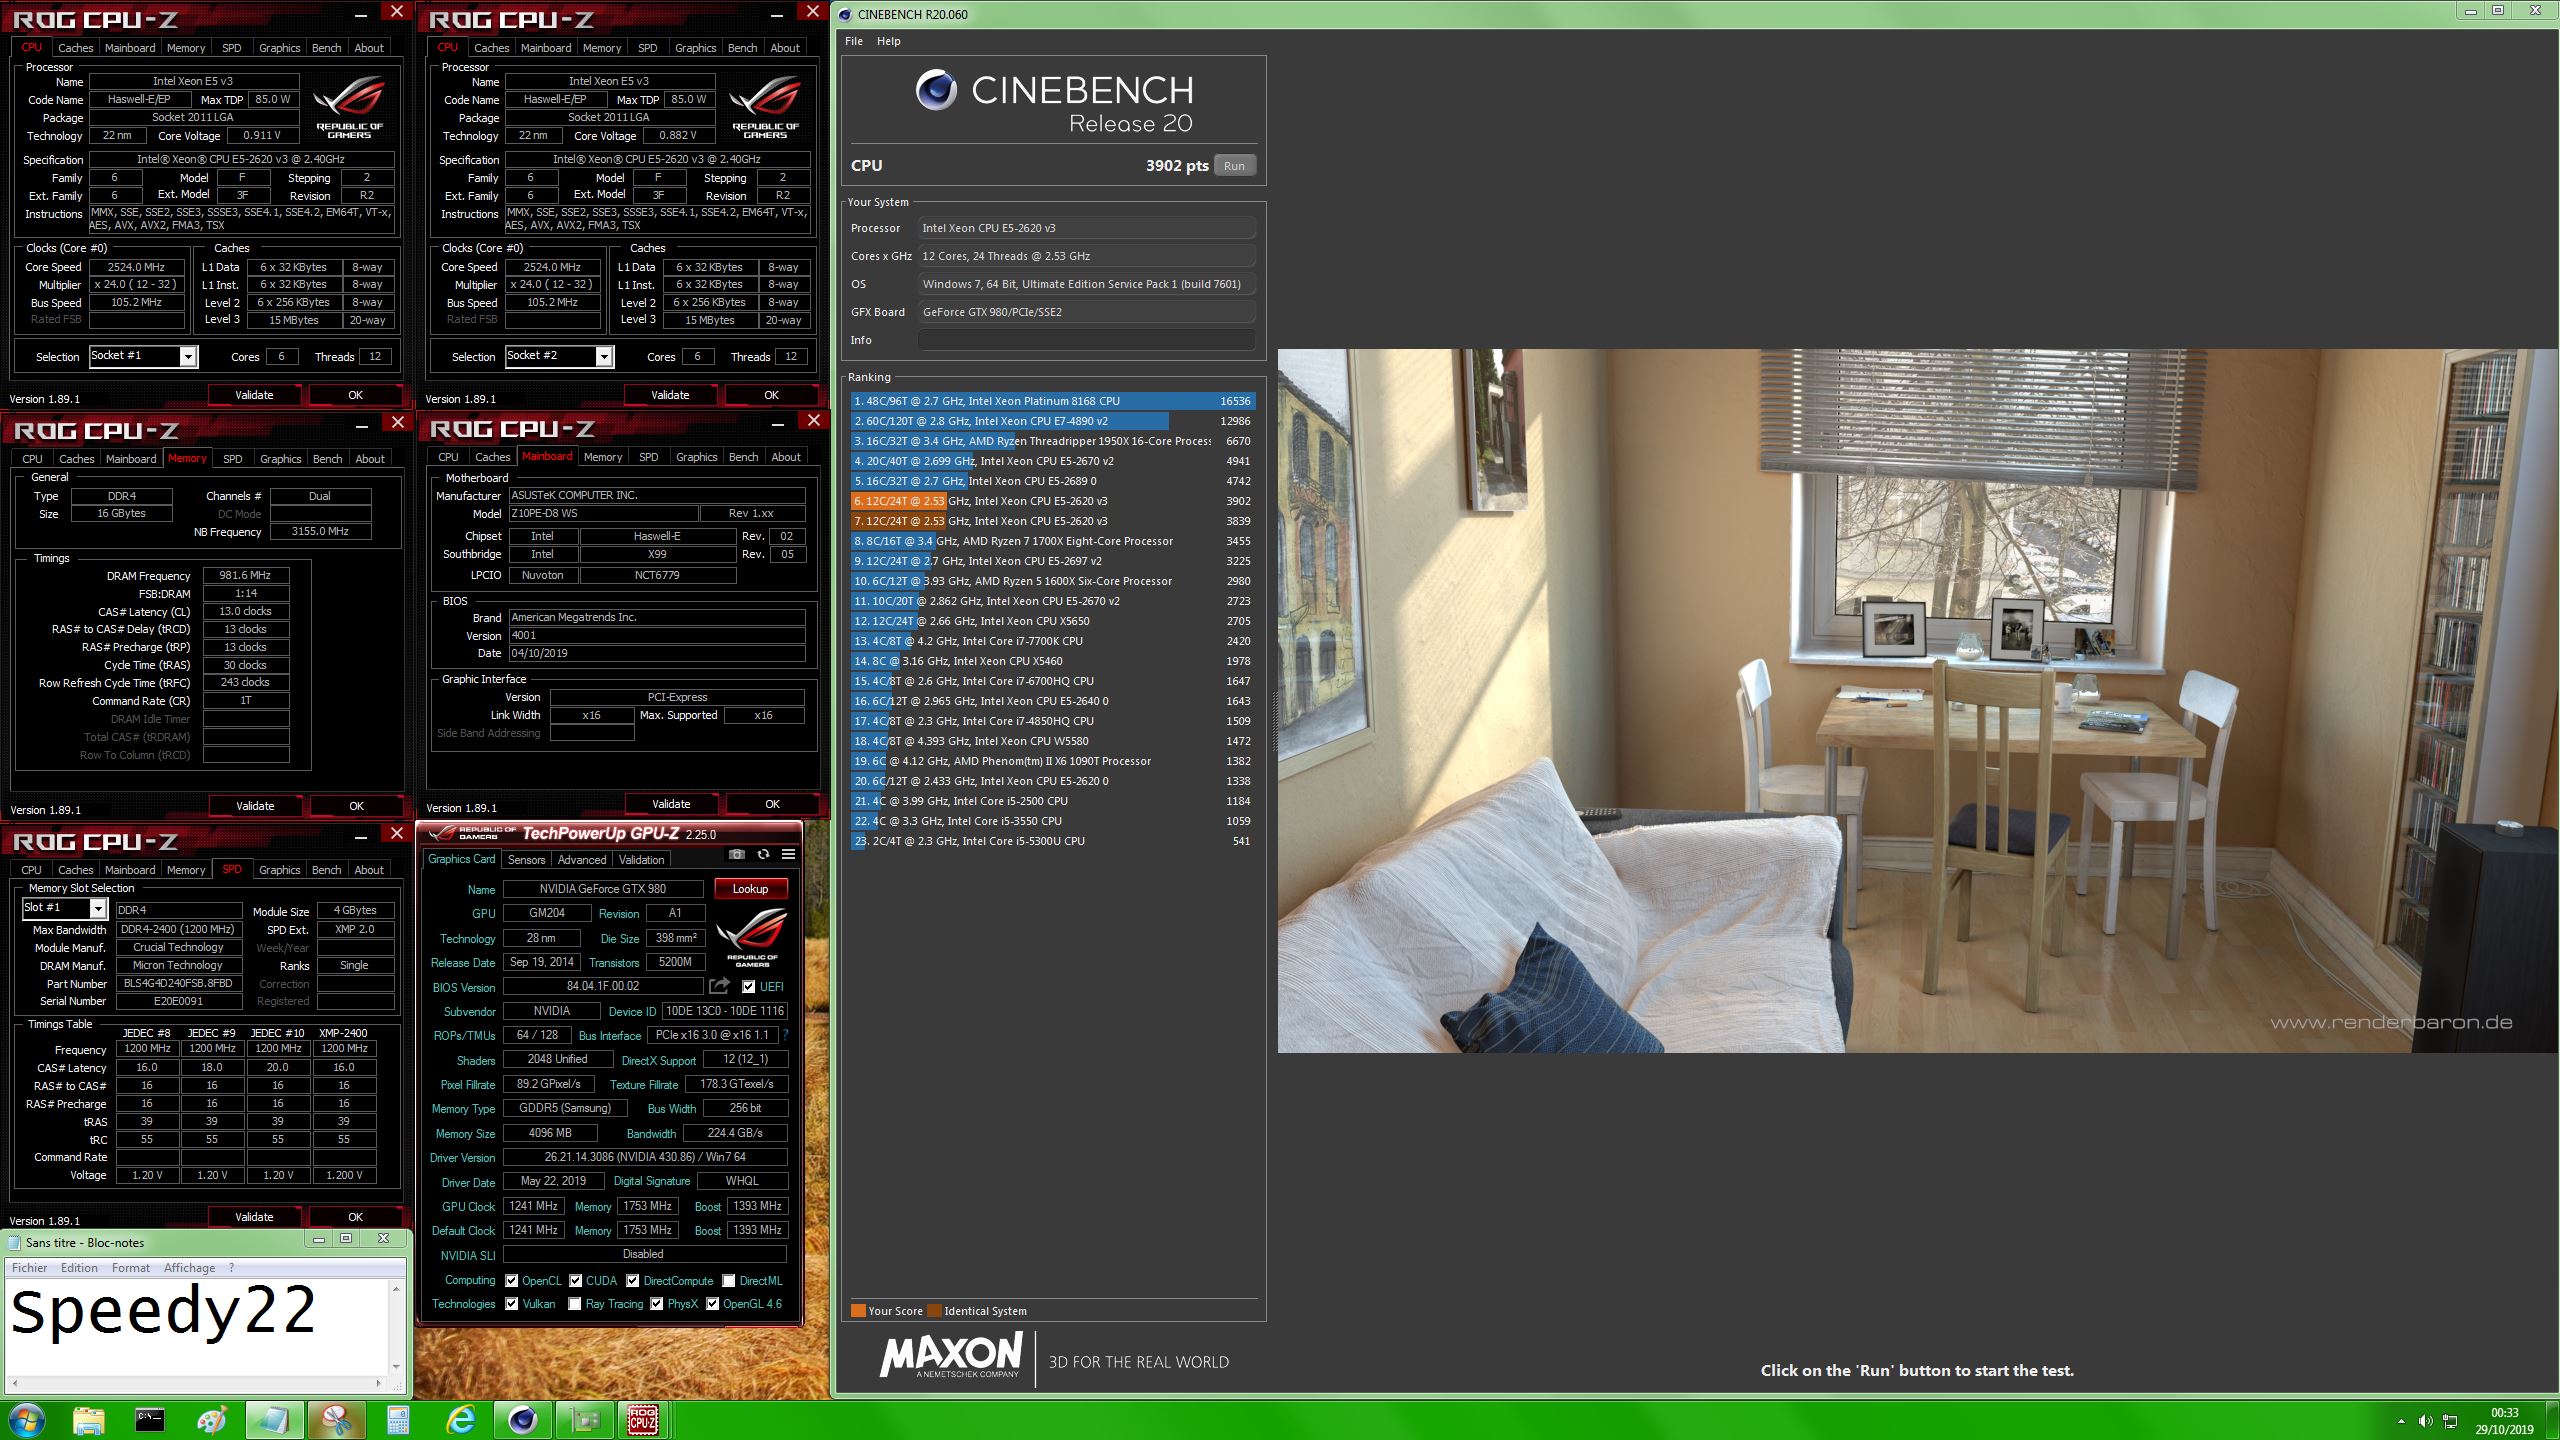The image size is (2560, 1440).
Task: Toggle the PhysX checkbox
Action: 657,1303
